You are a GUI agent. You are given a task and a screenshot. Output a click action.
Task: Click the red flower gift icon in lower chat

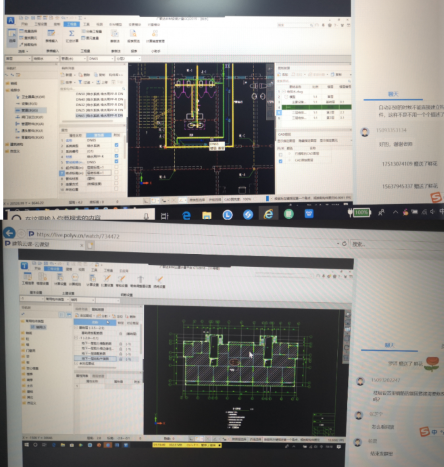(x=431, y=364)
